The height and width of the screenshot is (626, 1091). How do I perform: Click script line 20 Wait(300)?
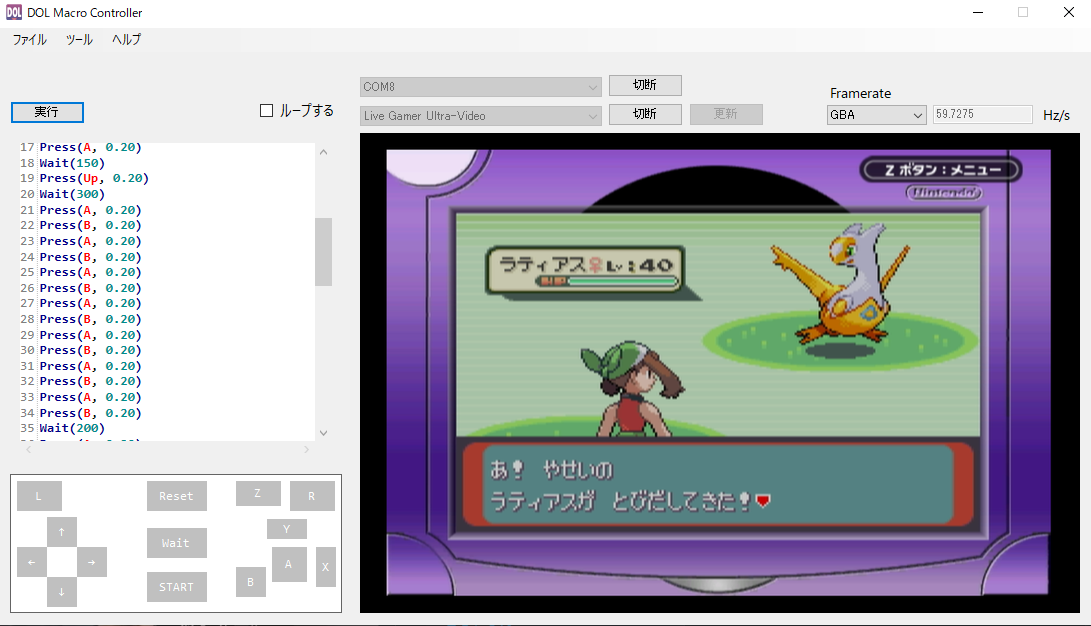tap(72, 194)
